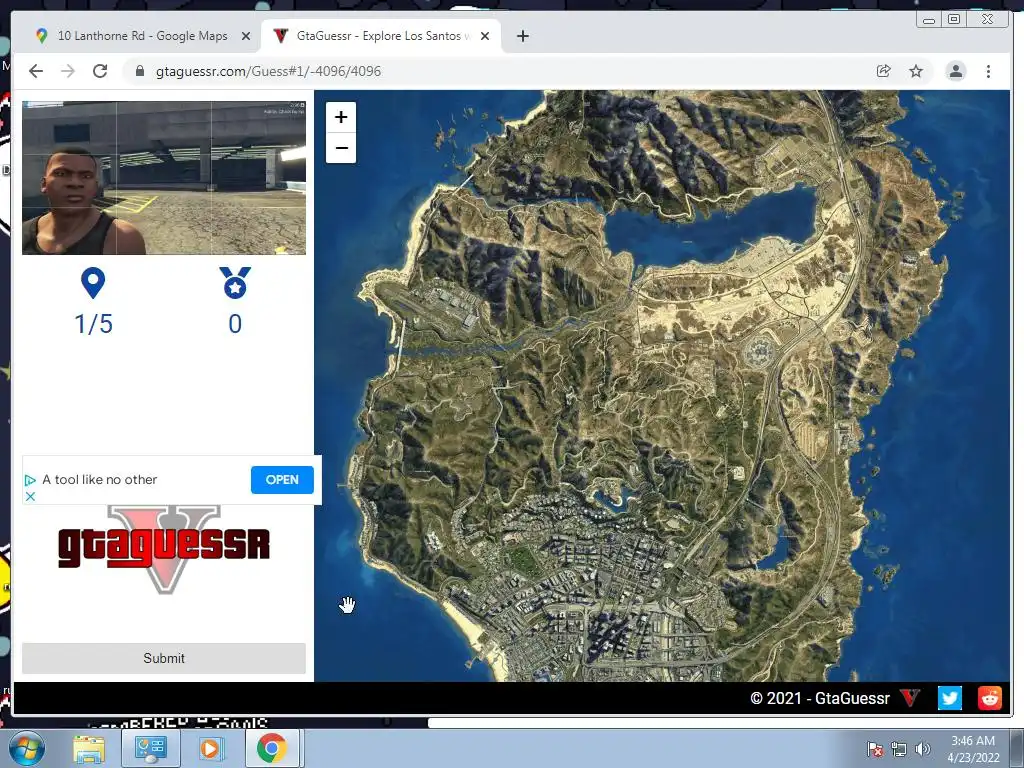Screen dimensions: 1024x768
Task: Open File Explorer from the taskbar
Action: 89,750
